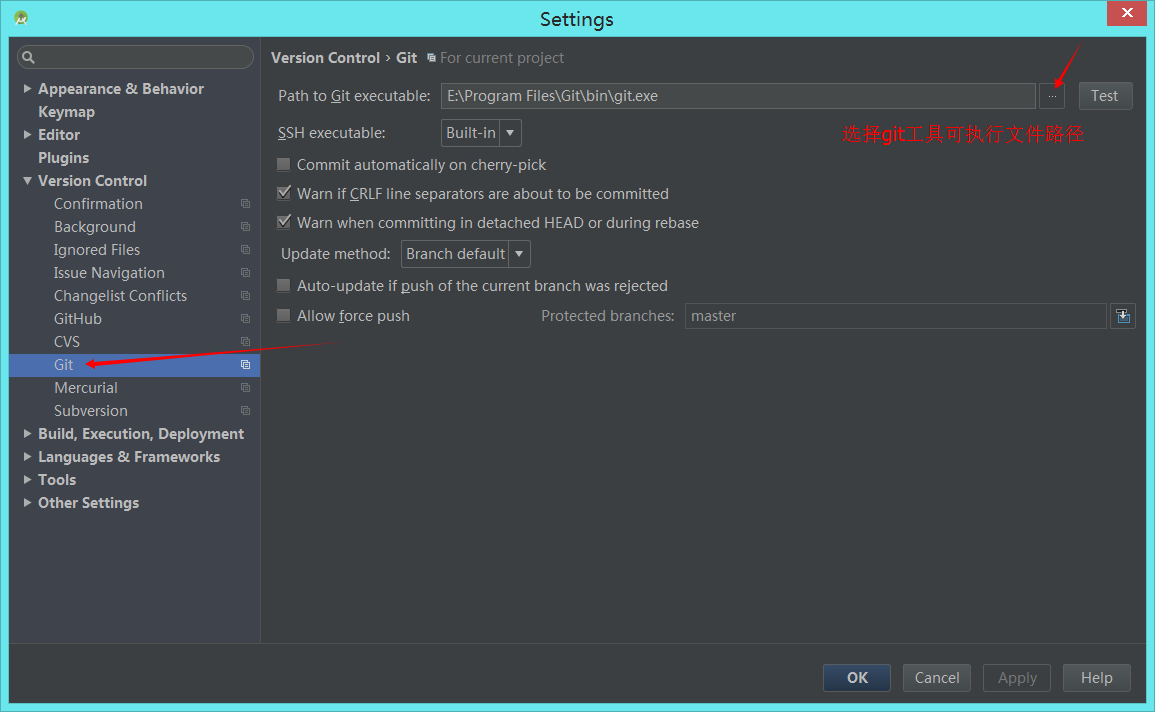Expand the Appearance & Behavior section

point(27,88)
